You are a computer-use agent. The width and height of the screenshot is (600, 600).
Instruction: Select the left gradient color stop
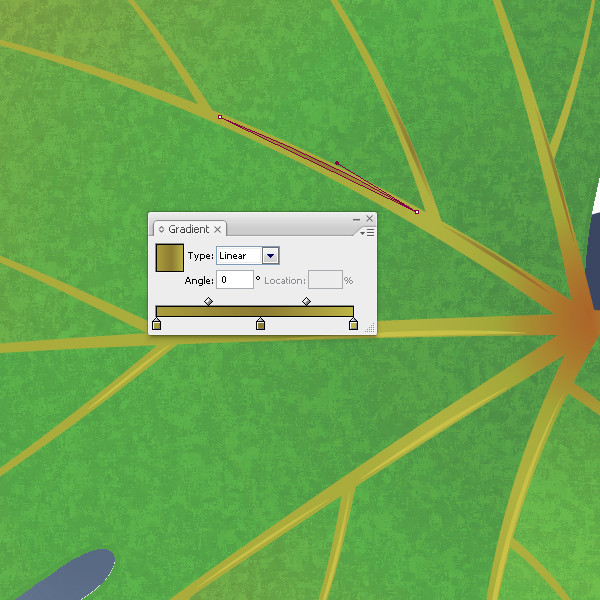pos(157,324)
